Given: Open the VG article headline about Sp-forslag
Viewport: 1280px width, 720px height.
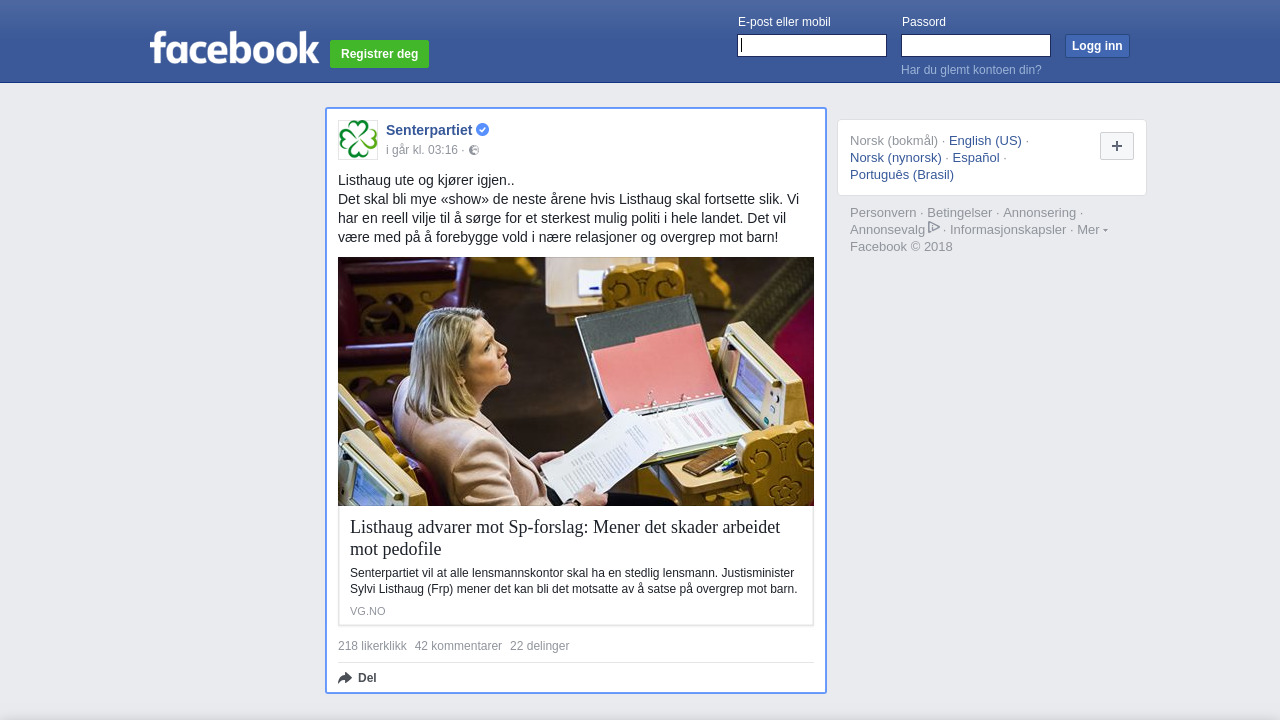Looking at the screenshot, I should (565, 538).
